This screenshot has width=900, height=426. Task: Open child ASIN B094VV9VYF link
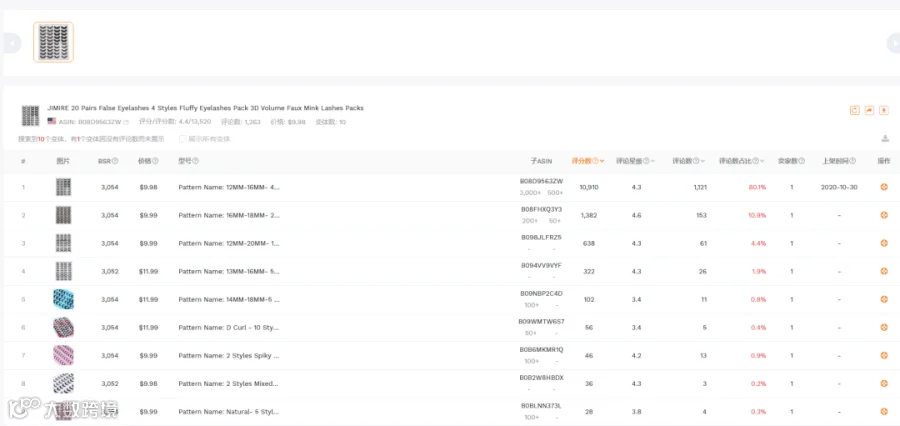click(541, 265)
